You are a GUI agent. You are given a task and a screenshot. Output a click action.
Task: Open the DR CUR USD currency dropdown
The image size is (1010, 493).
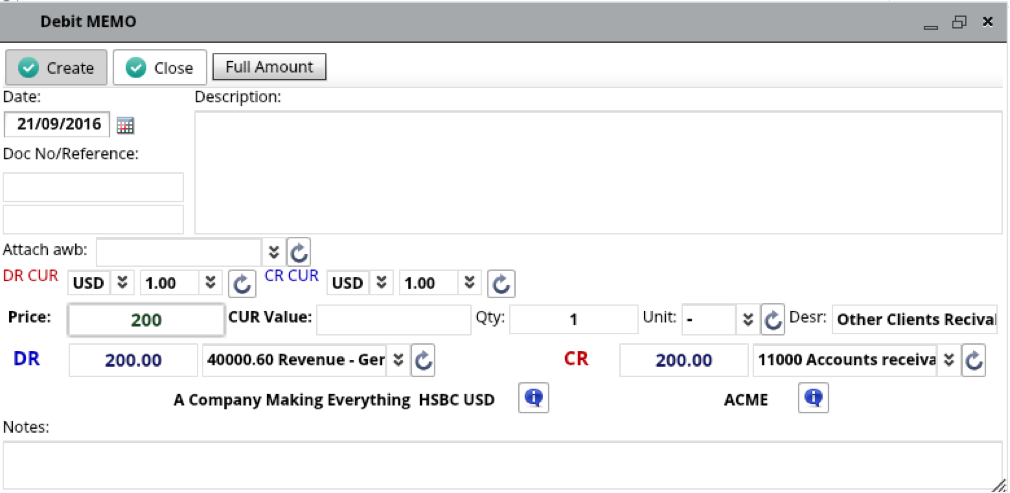[122, 284]
